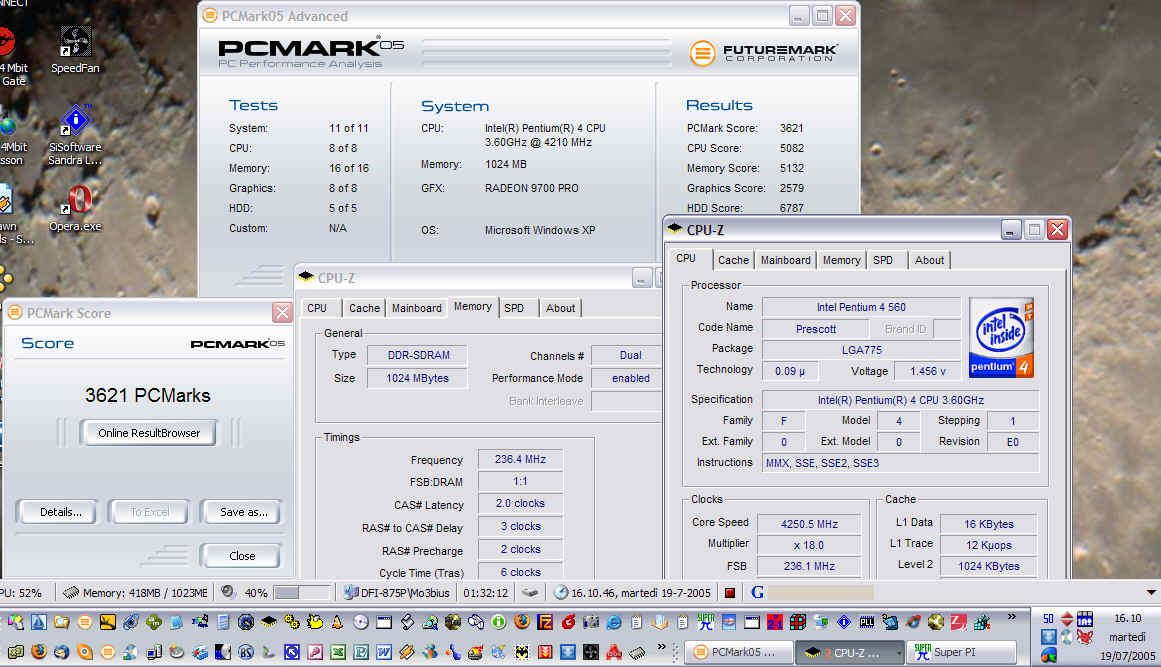Launch VLC cone icon in quick launch
Screen dimensions: 1161x667
[337, 622]
